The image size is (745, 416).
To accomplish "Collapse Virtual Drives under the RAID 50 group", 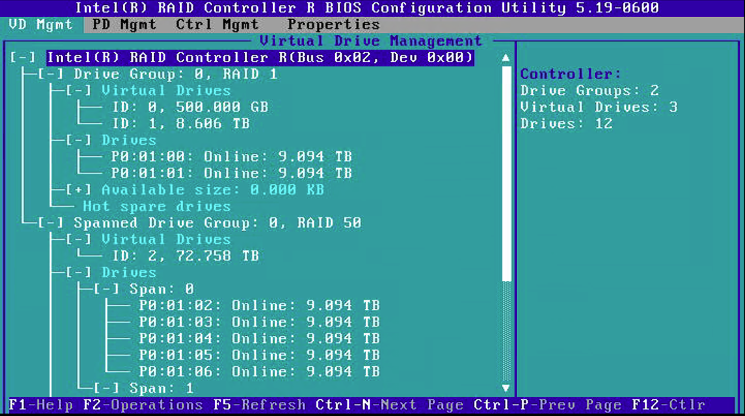I will click(78, 239).
